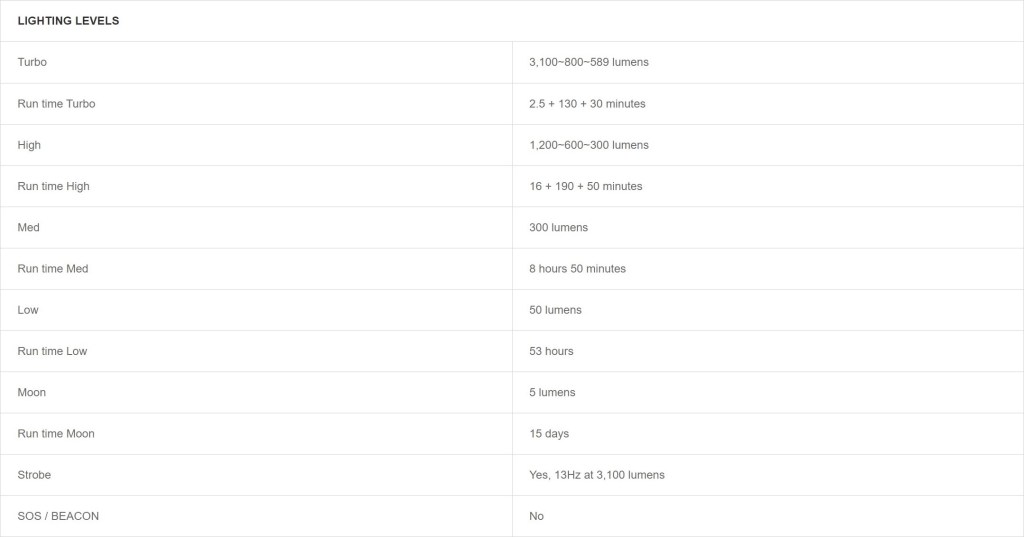Click the LIGHTING LEVELS table header
The width and height of the screenshot is (1024, 537).
(x=68, y=21)
